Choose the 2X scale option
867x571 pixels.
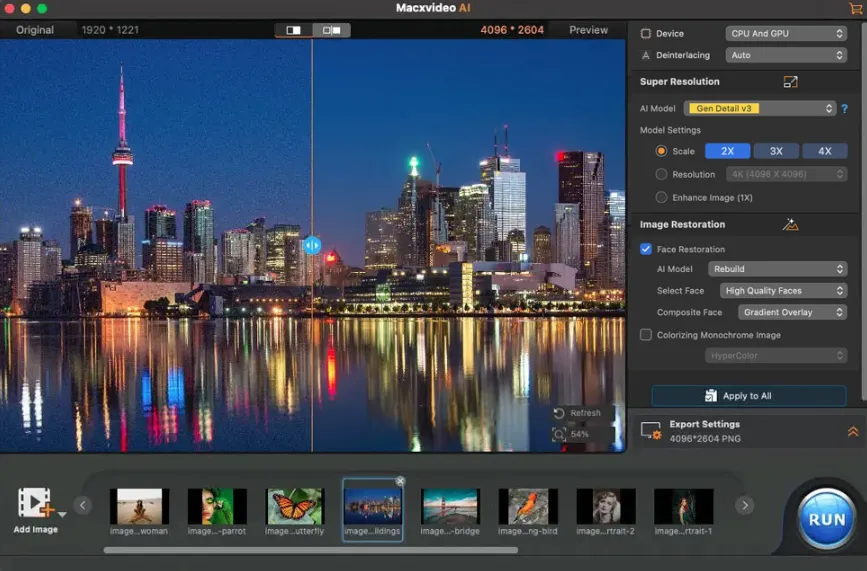728,151
